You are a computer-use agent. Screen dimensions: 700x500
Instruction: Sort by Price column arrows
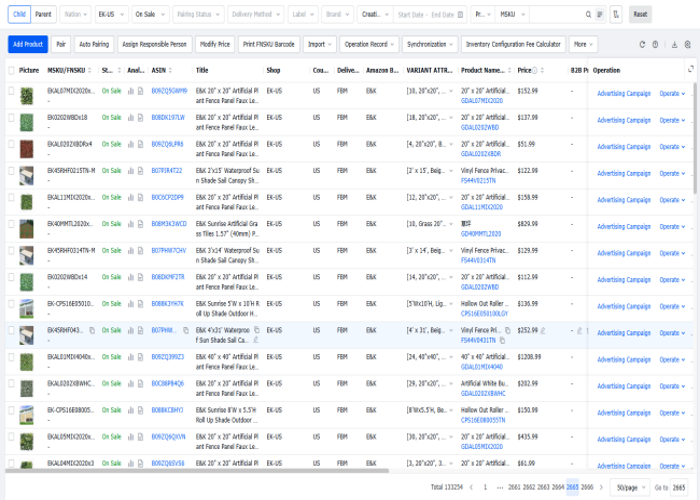pyautogui.click(x=542, y=71)
